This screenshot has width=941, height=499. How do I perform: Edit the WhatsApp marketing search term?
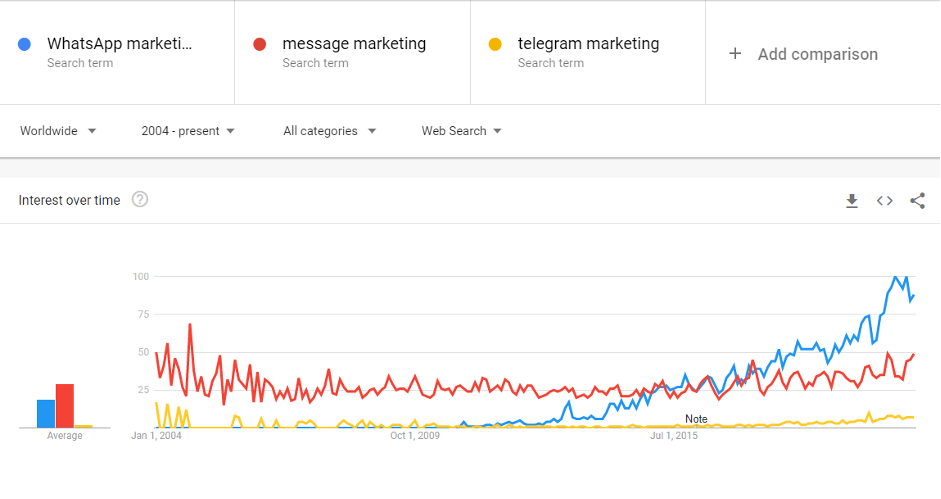click(x=119, y=44)
